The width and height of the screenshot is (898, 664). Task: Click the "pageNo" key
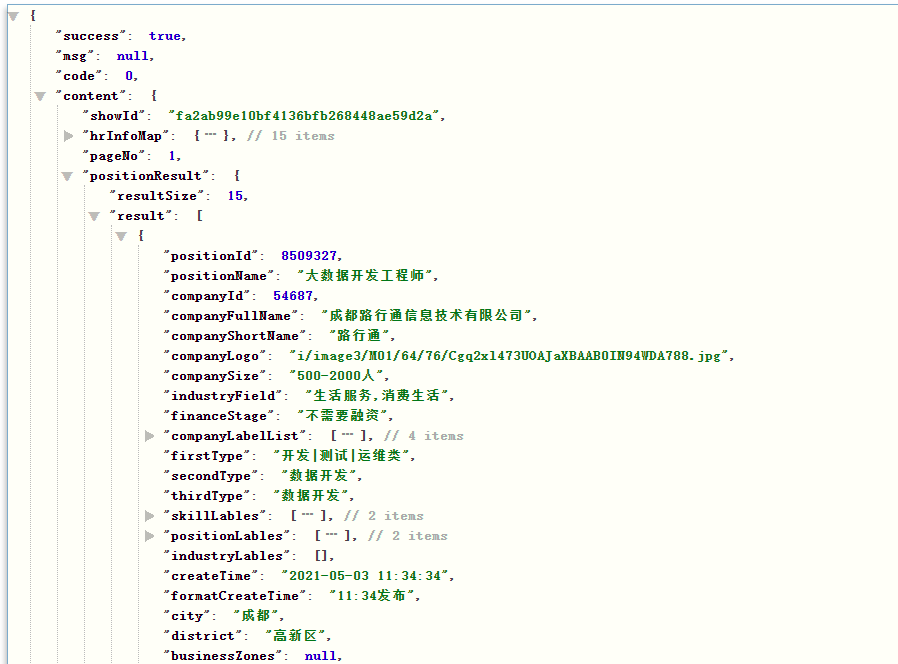pyautogui.click(x=114, y=156)
